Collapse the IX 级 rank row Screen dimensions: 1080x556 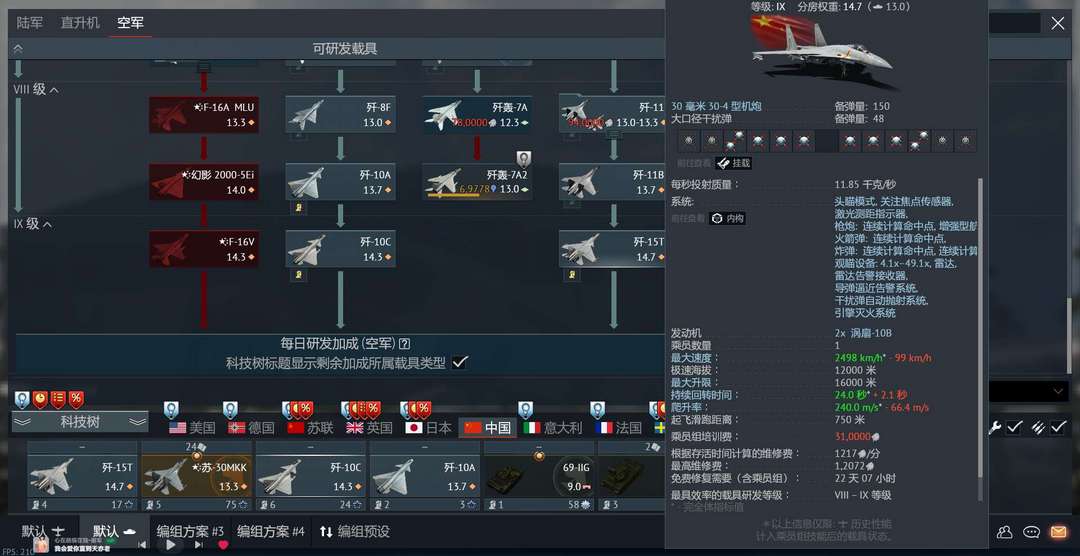click(34, 224)
